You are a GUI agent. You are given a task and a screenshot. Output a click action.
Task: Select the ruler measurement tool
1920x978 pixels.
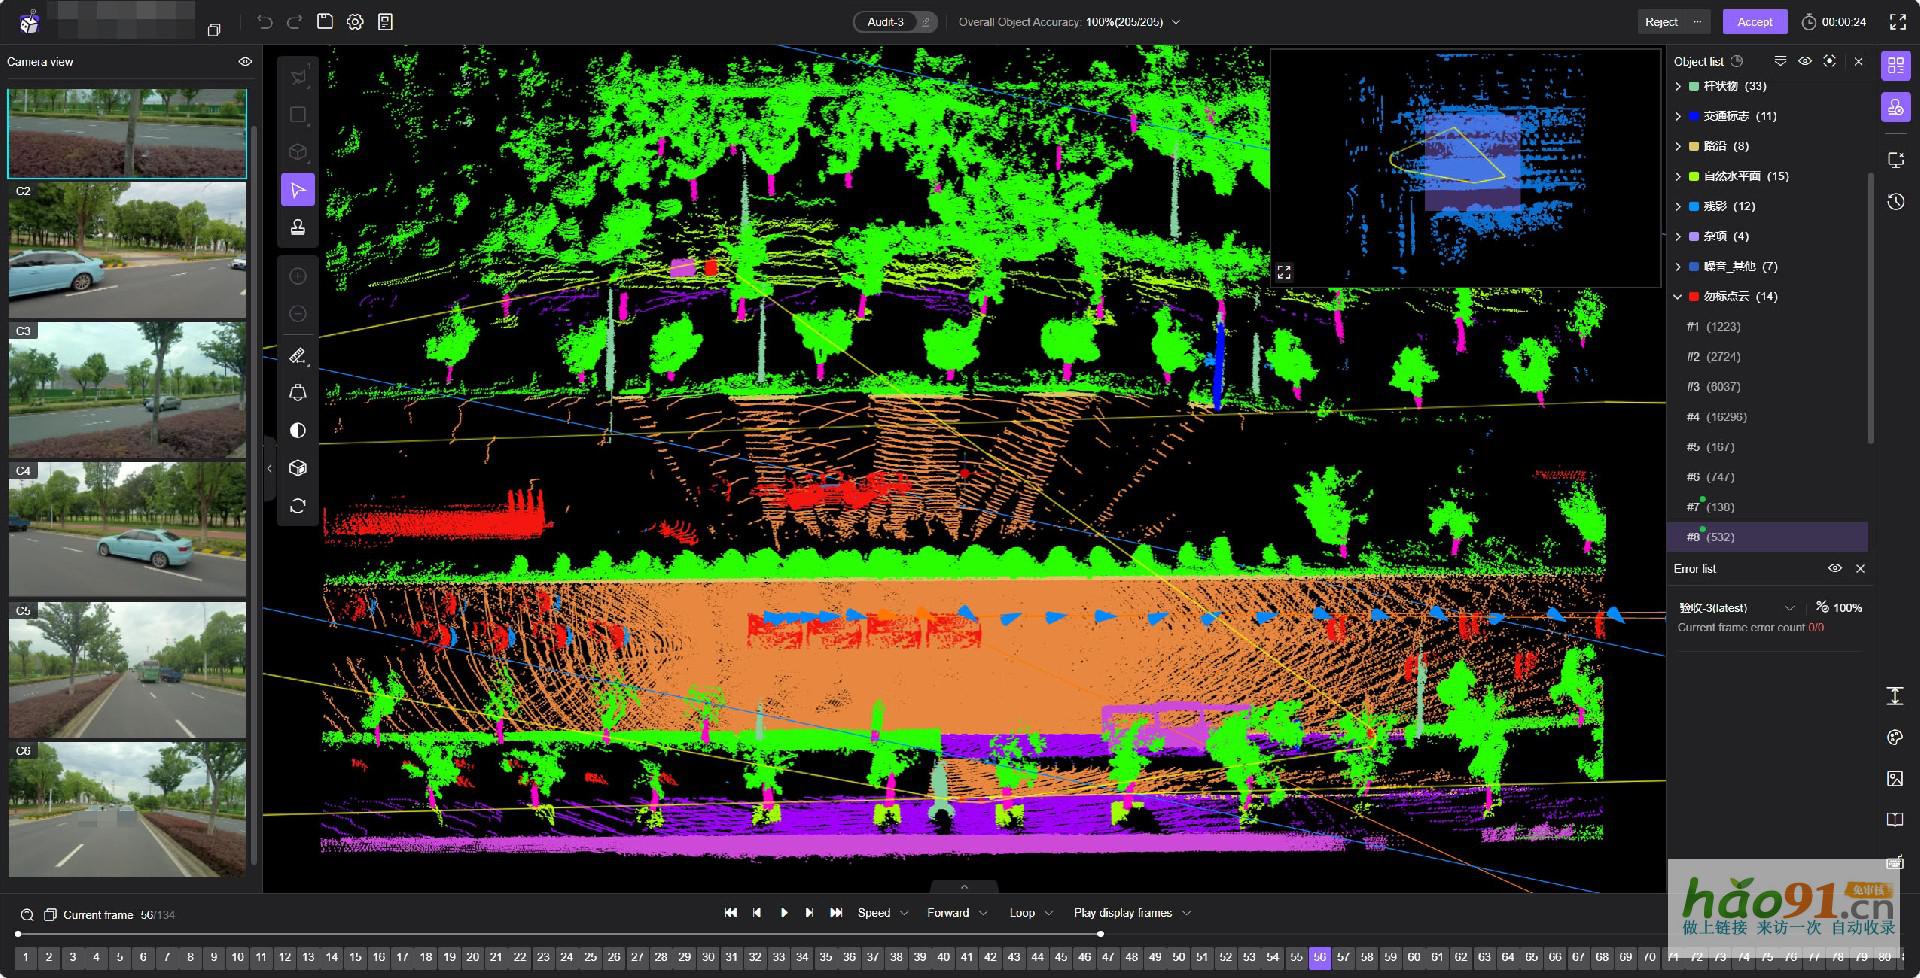click(298, 356)
